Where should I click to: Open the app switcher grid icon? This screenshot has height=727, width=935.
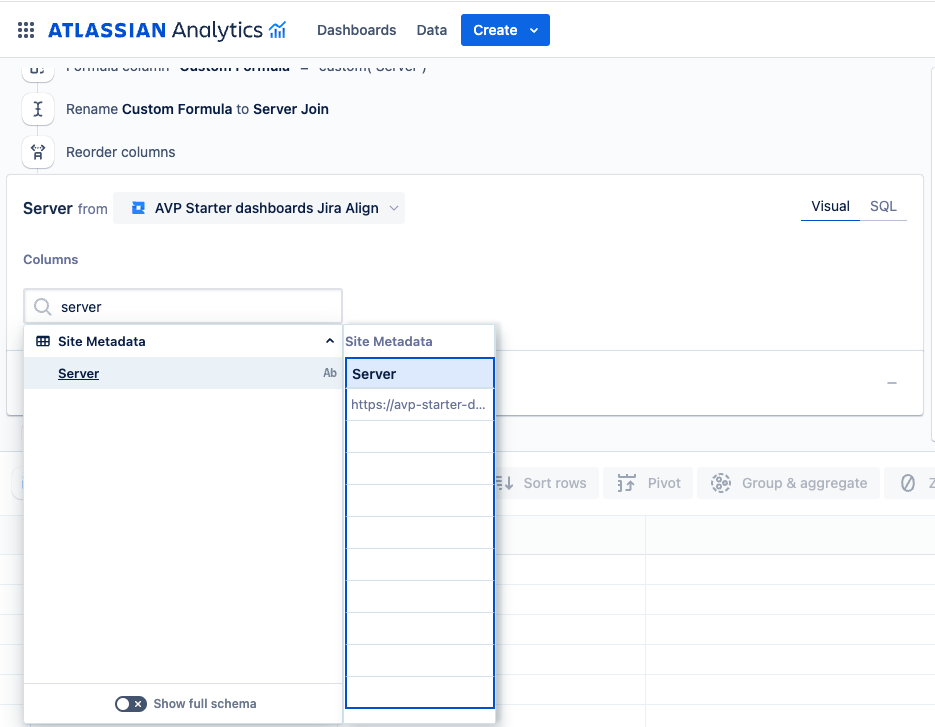pos(26,30)
